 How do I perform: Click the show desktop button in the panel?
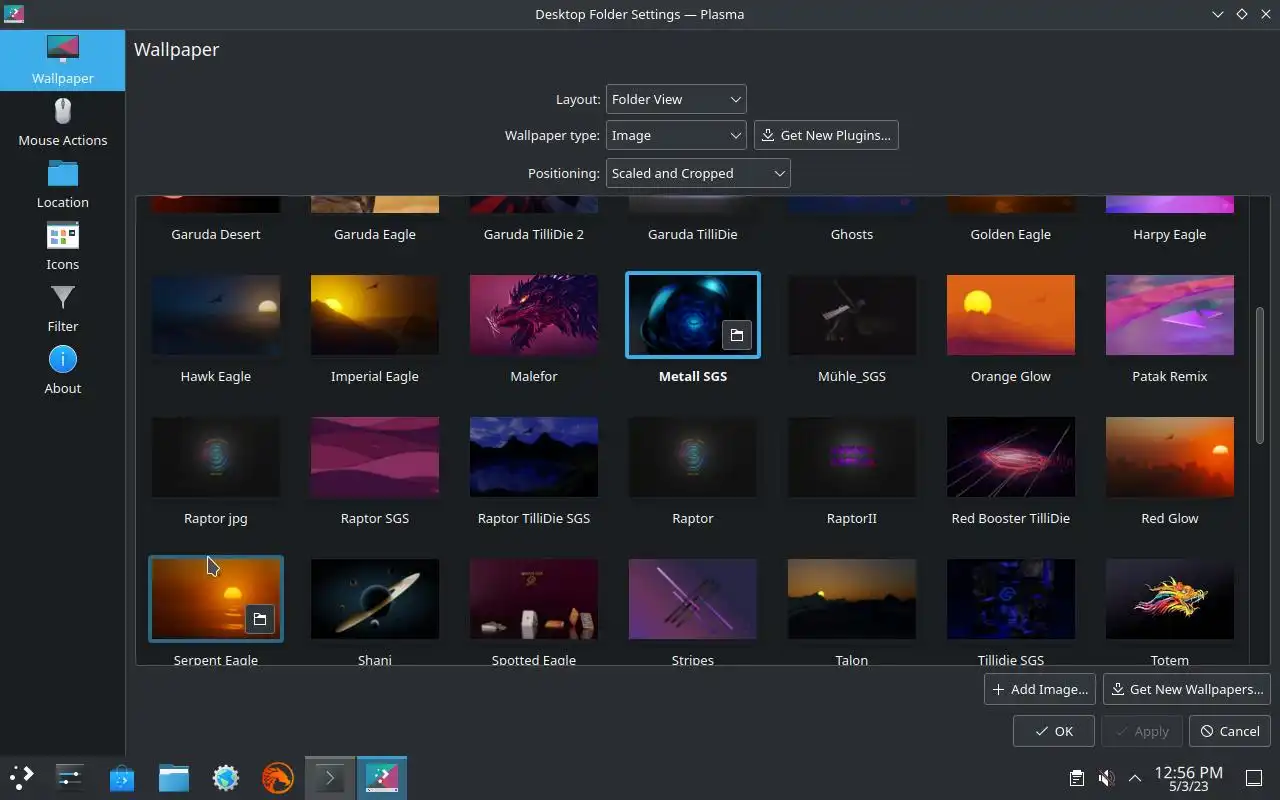pos(1253,778)
